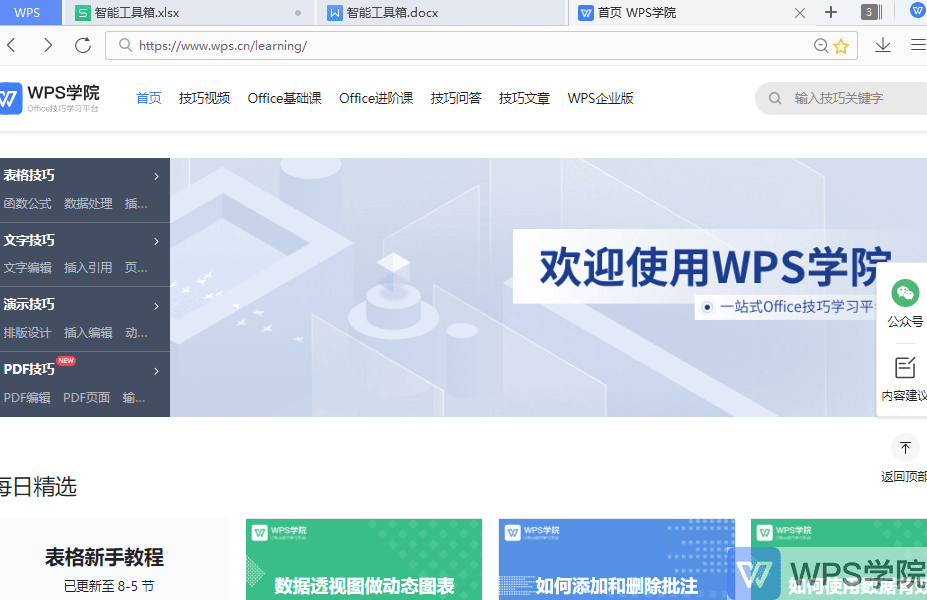Switch to 智能工具箱.docx tab
This screenshot has width=927, height=600.
click(x=440, y=12)
